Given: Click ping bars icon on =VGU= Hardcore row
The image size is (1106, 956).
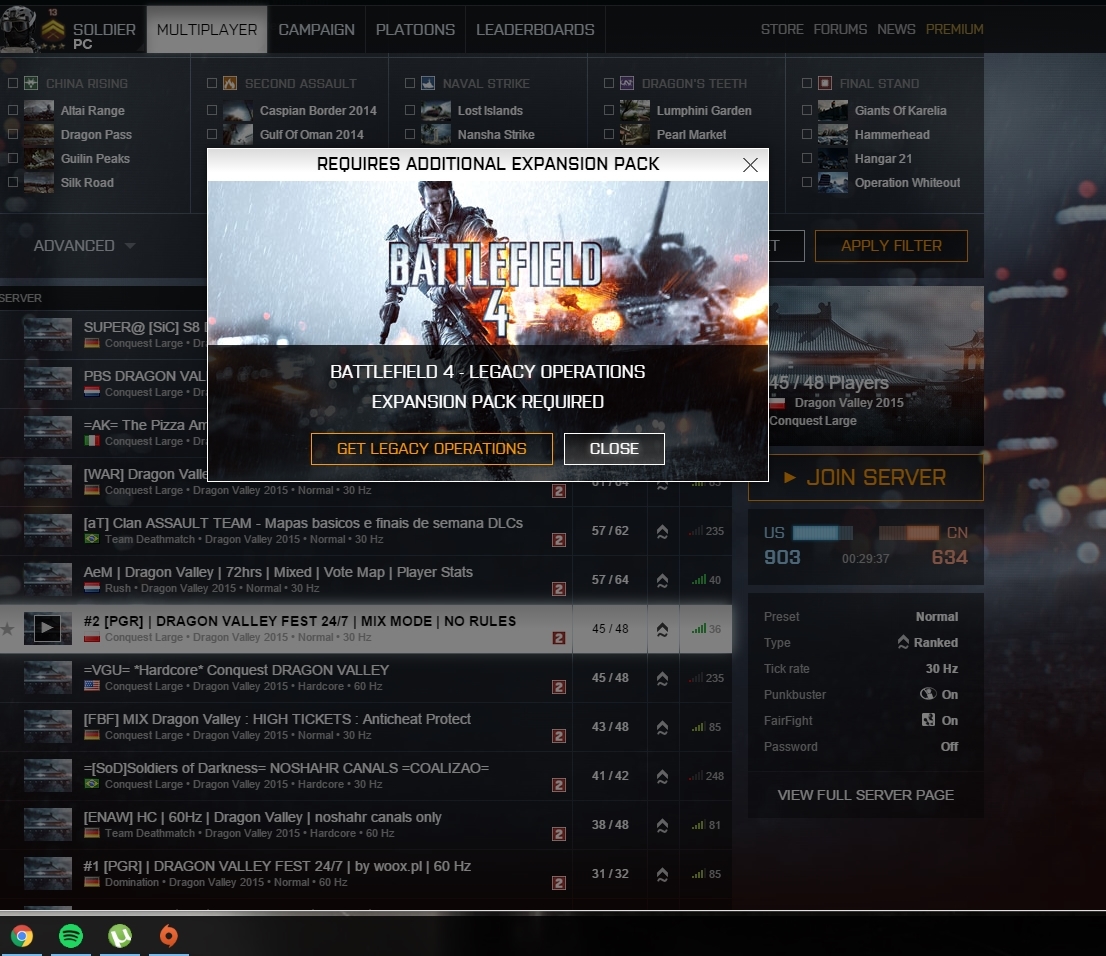Looking at the screenshot, I should (x=696, y=678).
